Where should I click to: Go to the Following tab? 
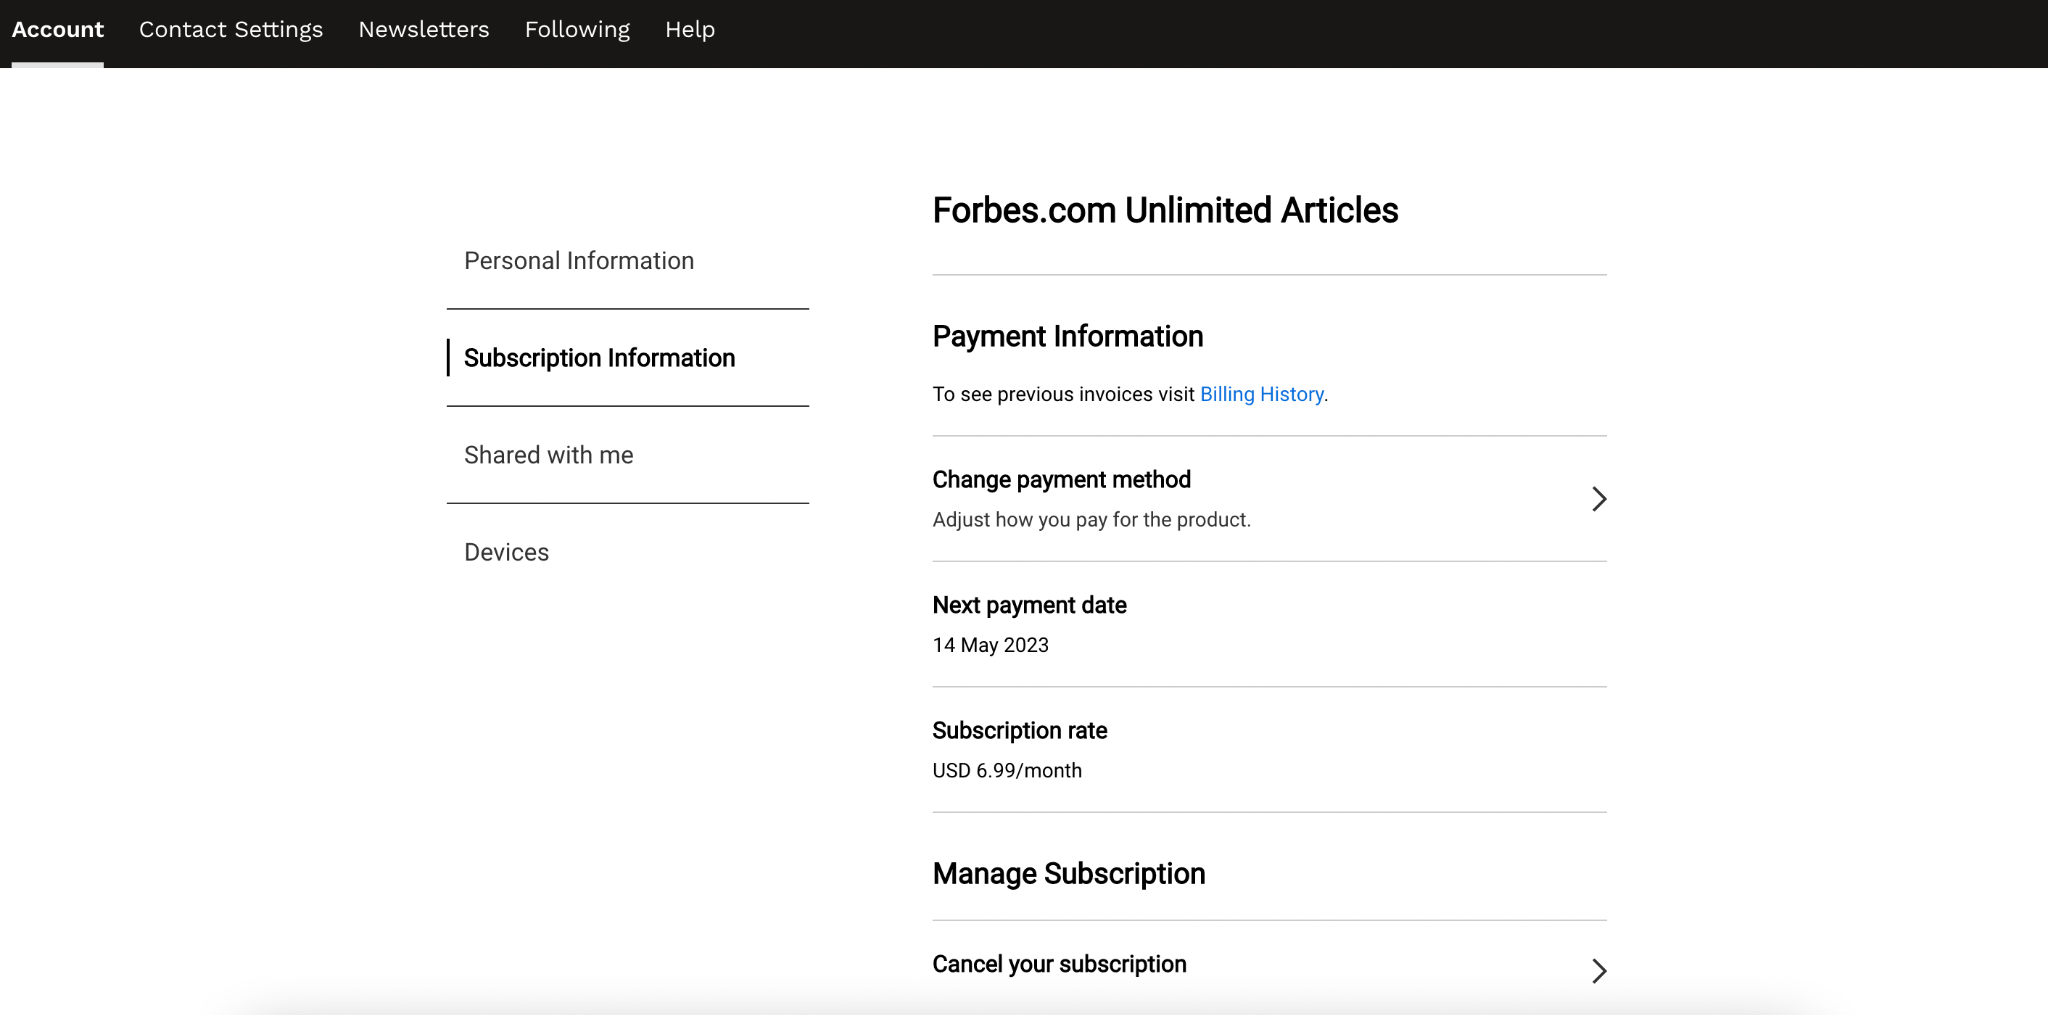click(577, 30)
